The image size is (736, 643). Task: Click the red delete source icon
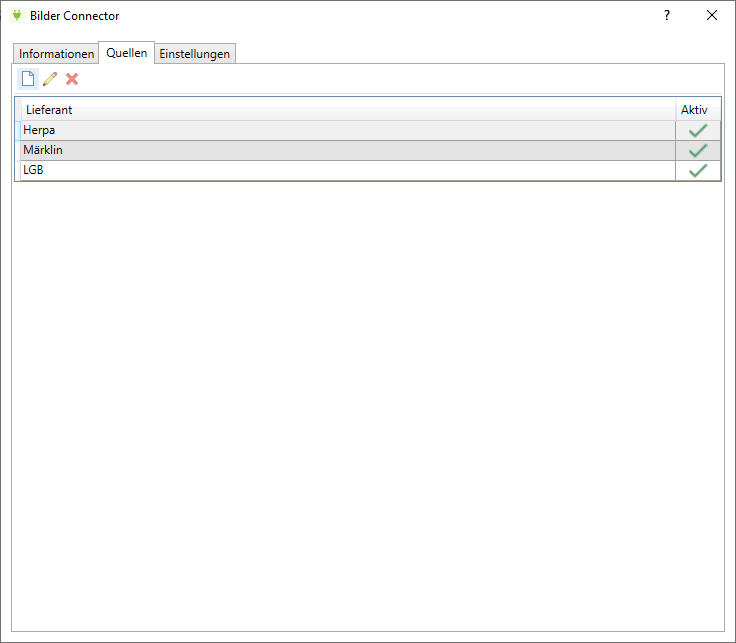coord(72,79)
